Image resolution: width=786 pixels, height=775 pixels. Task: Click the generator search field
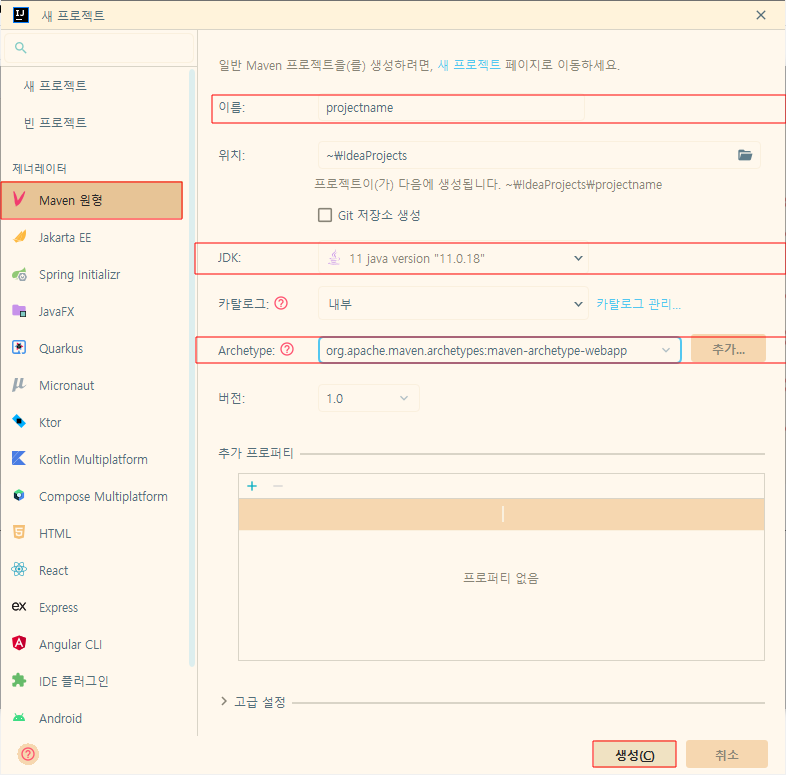click(x=99, y=48)
